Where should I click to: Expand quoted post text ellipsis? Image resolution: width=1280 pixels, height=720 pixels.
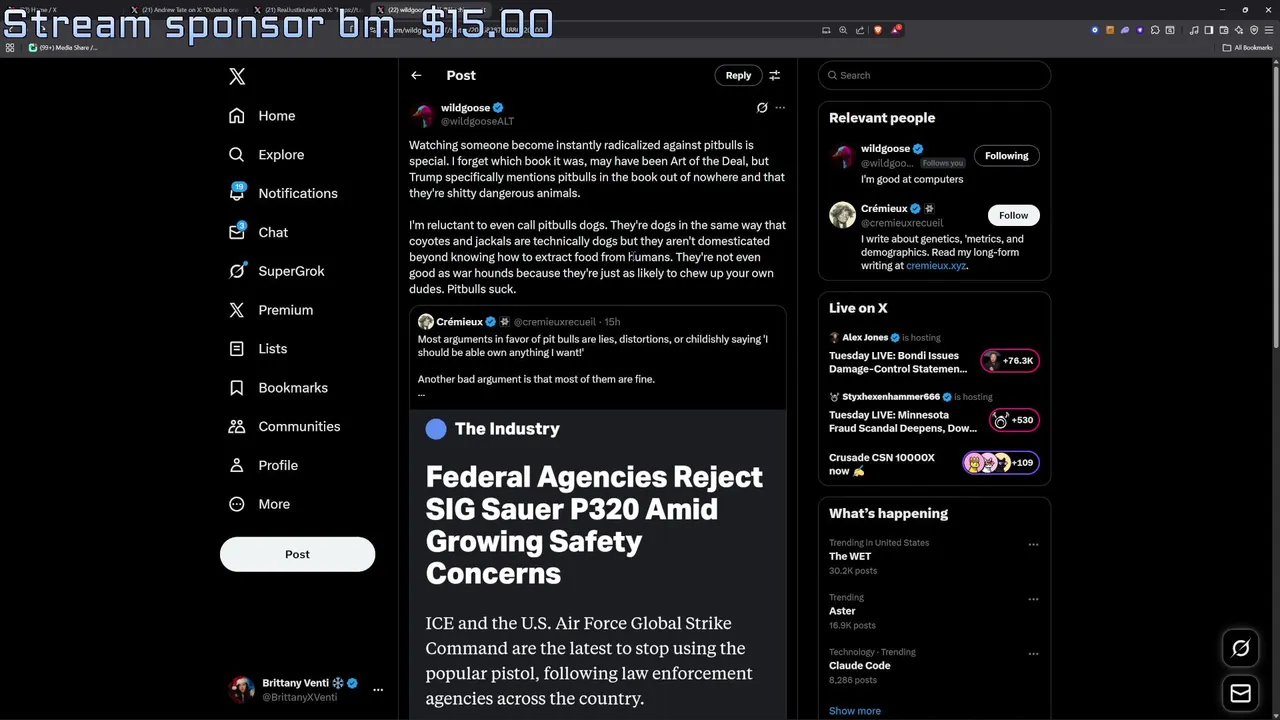click(421, 394)
